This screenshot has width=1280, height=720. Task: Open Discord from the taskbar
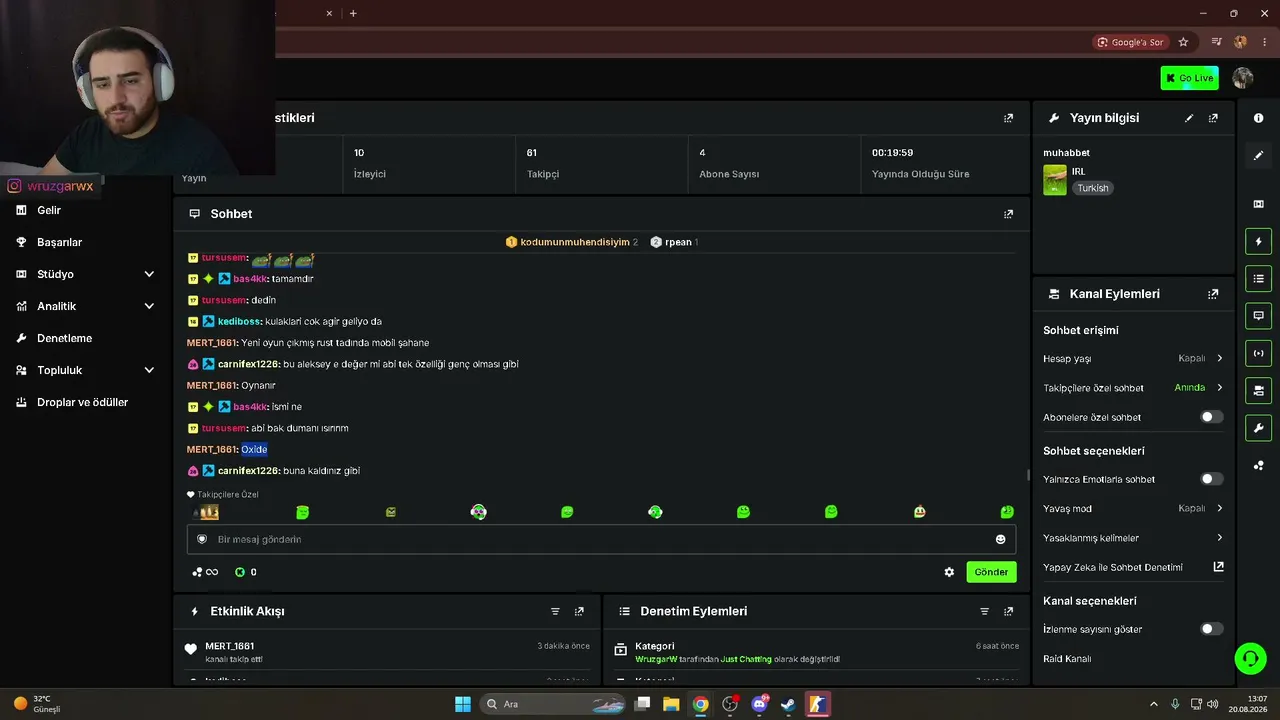[759, 704]
